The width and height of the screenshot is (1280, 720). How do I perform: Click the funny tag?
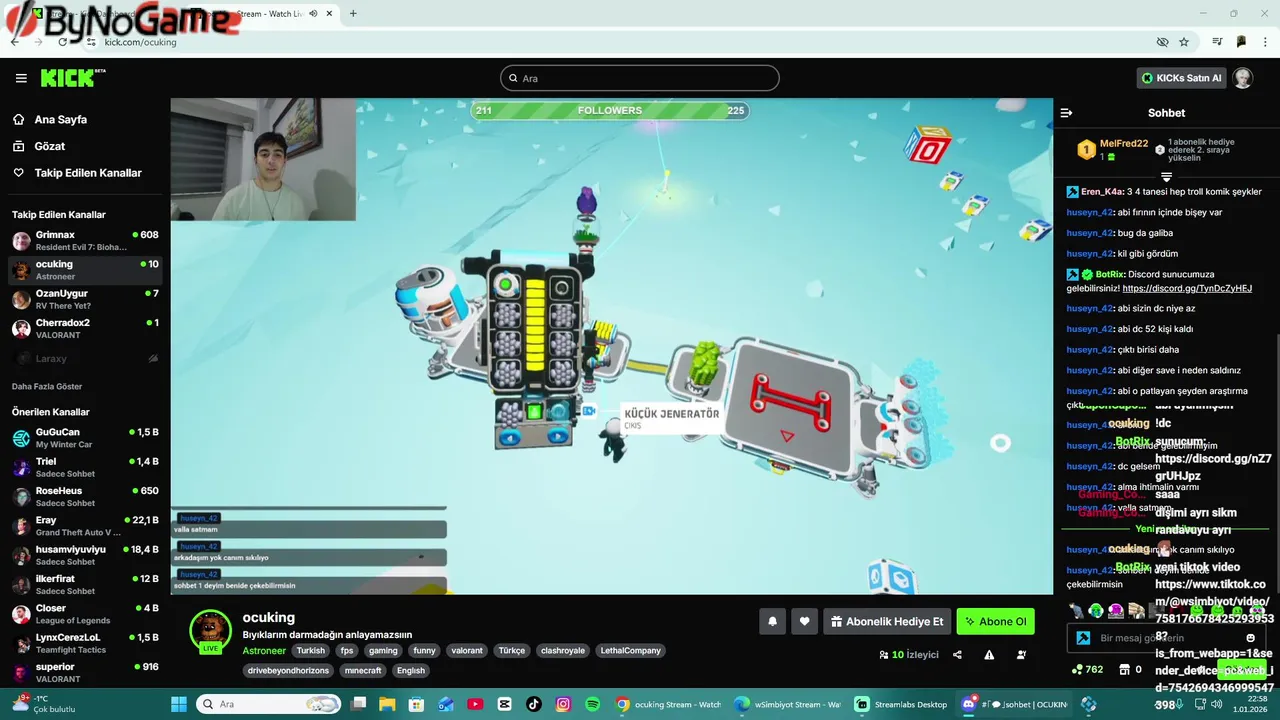[425, 650]
